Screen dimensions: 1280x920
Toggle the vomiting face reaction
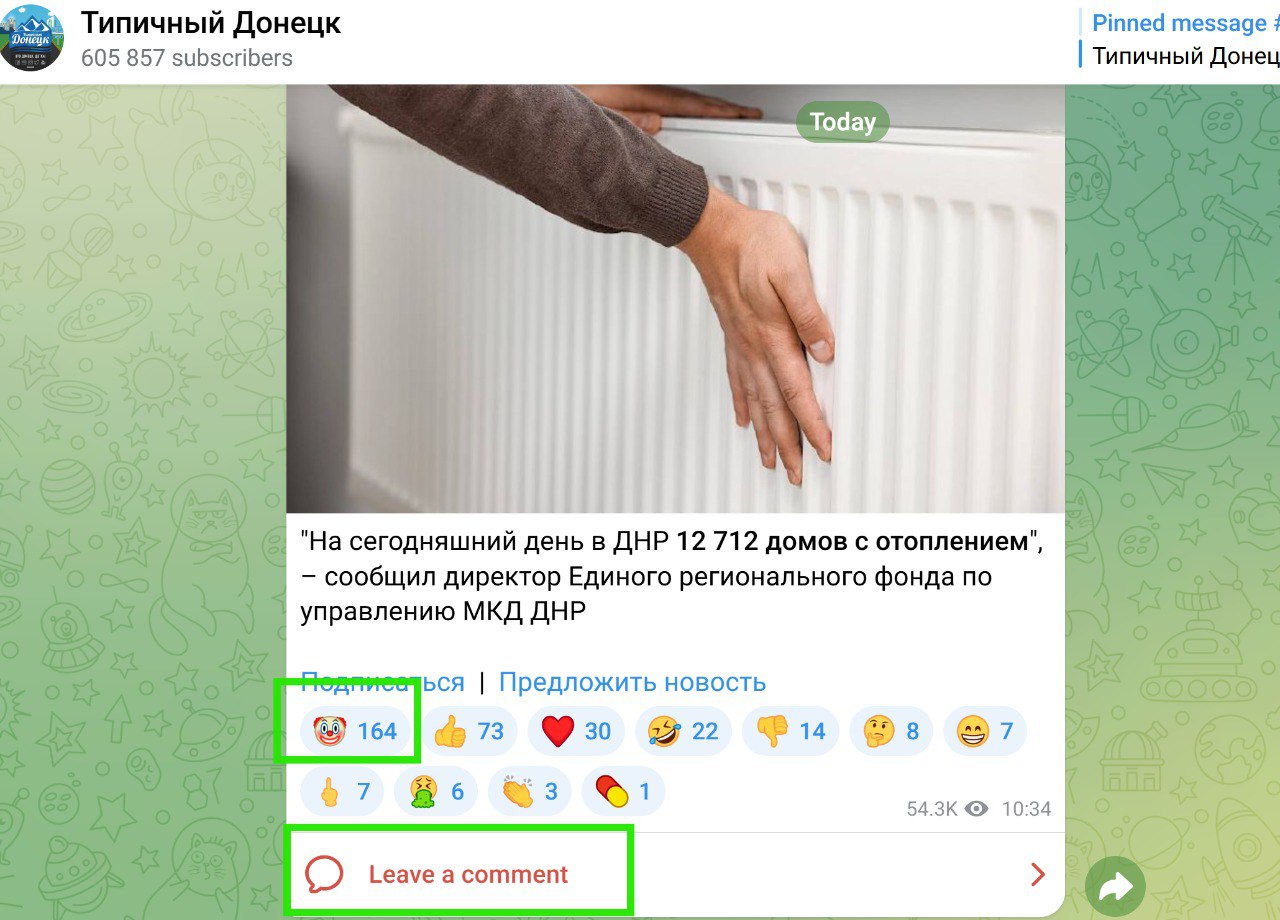pyautogui.click(x=436, y=792)
